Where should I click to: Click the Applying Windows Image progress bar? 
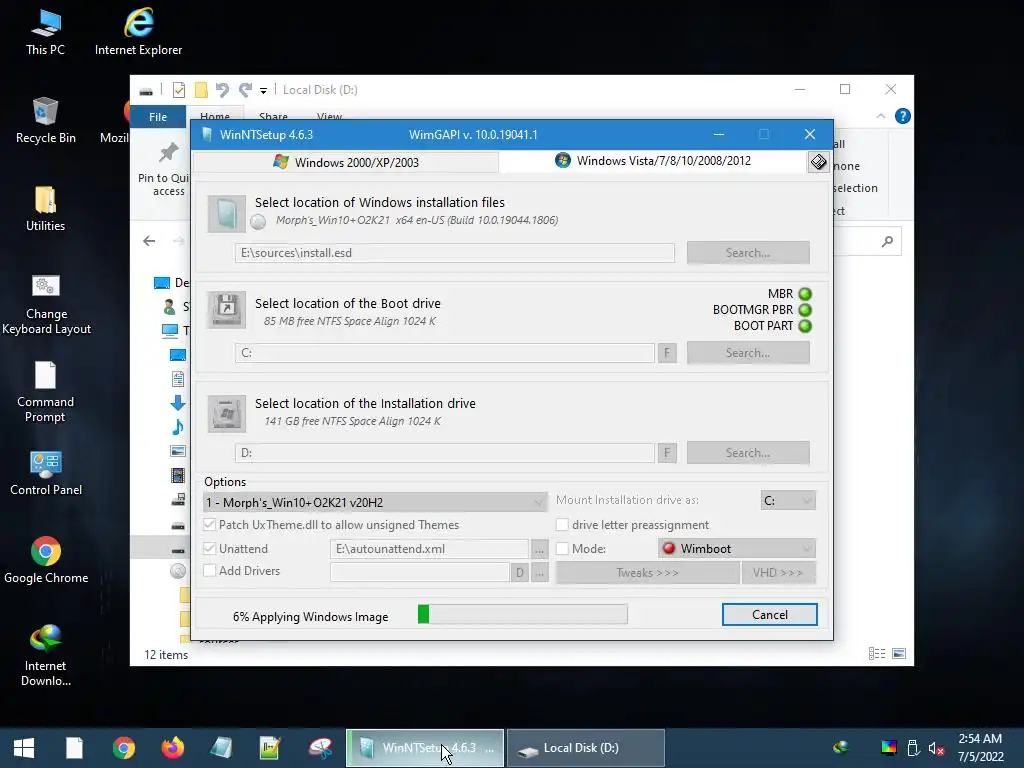pos(522,615)
